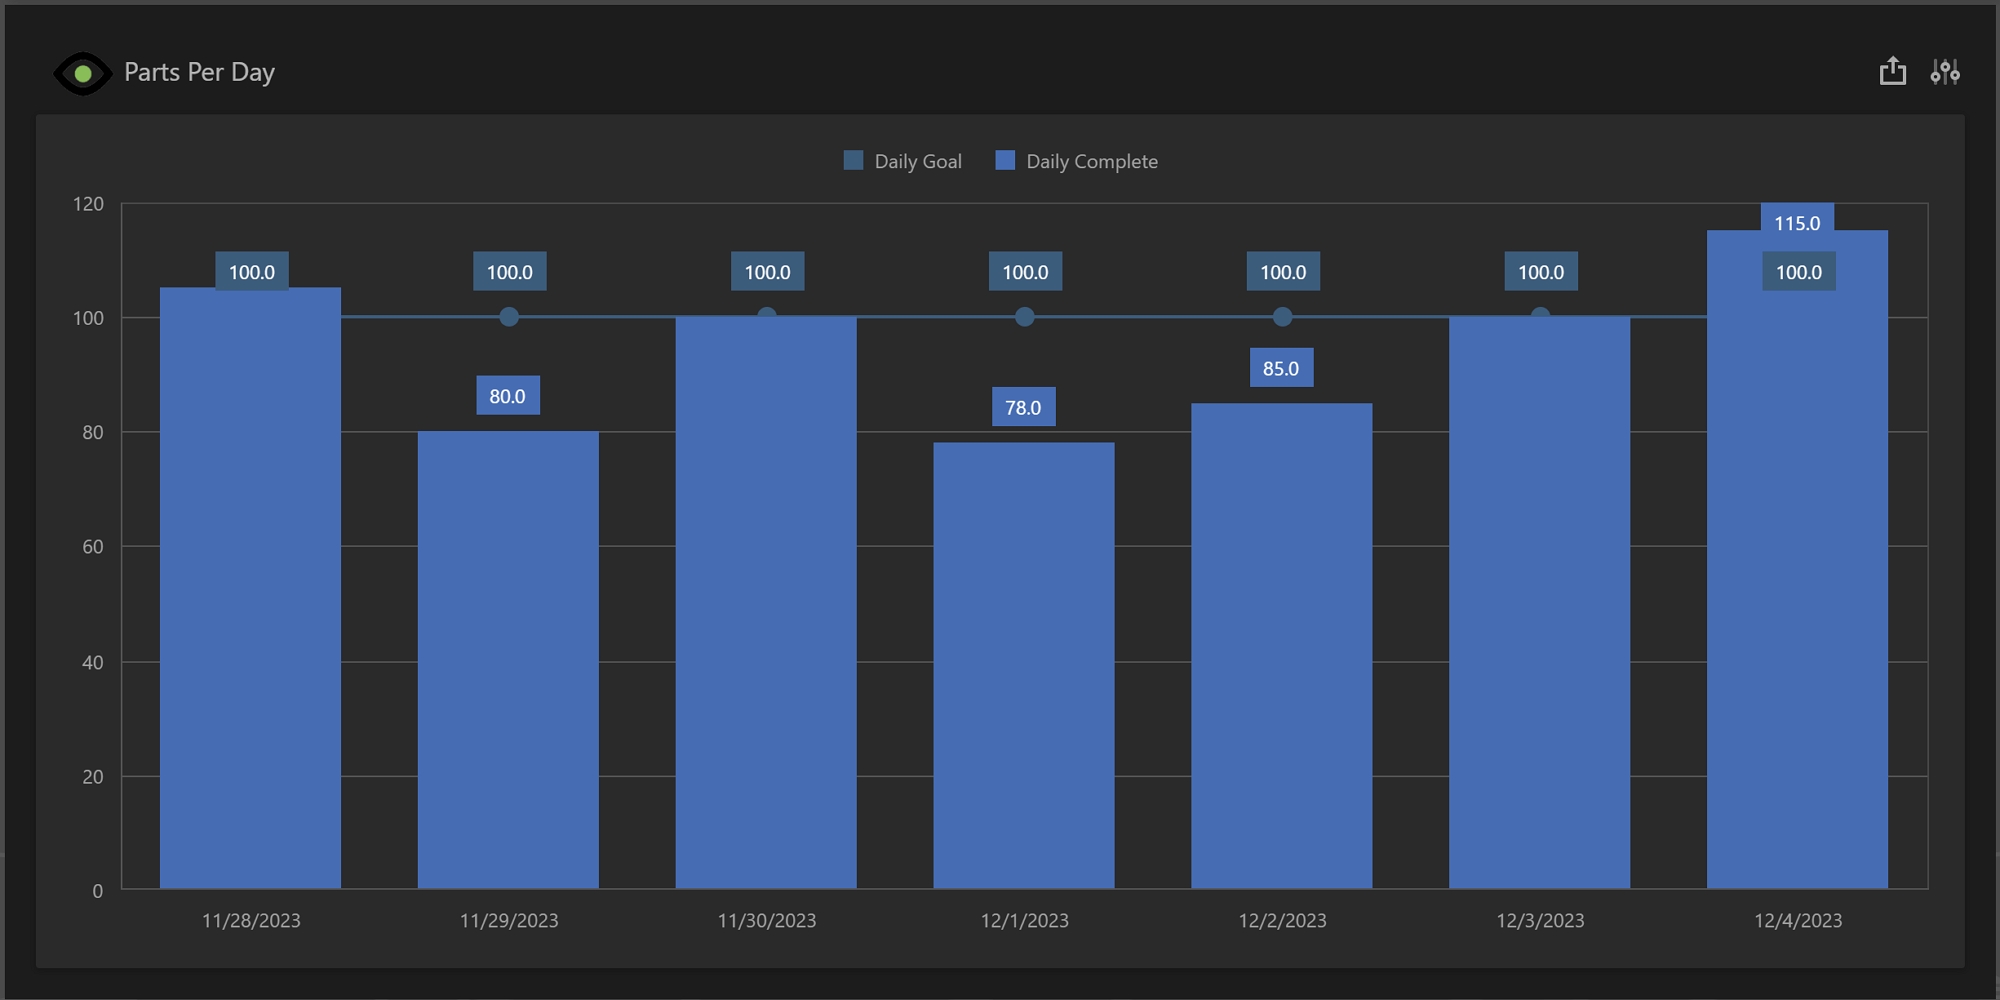Screen dimensions: 2000x1000
Task: Click the goal line marker for 12/2/2023
Action: coord(1282,317)
